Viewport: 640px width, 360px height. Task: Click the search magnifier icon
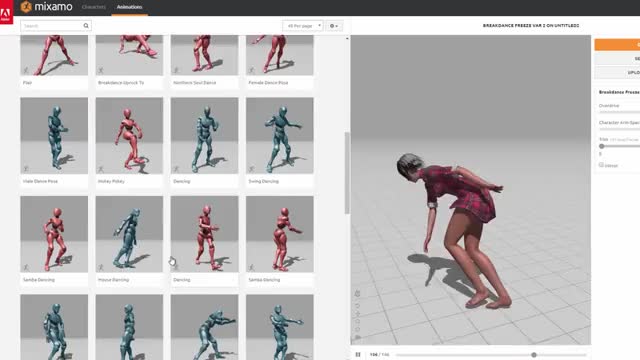[86, 26]
